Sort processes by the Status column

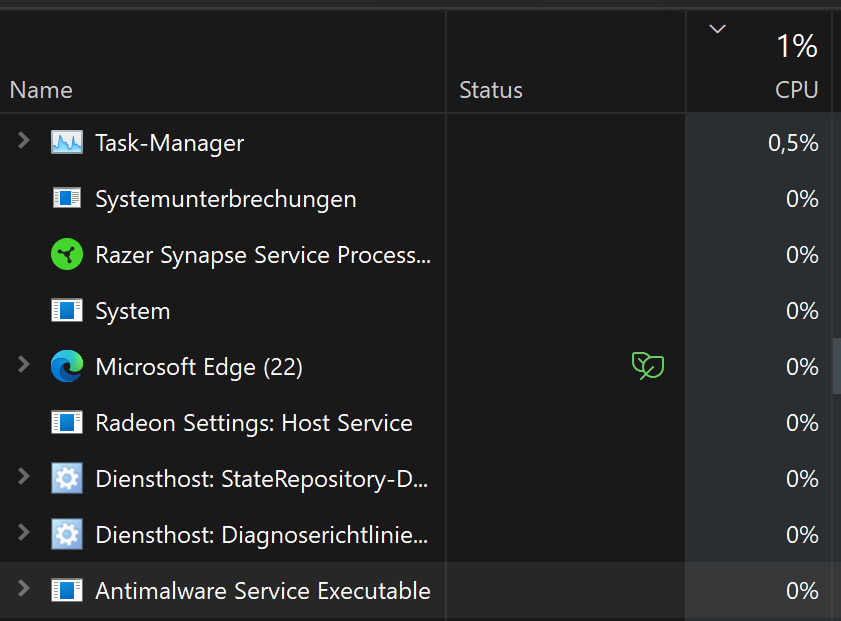click(491, 90)
